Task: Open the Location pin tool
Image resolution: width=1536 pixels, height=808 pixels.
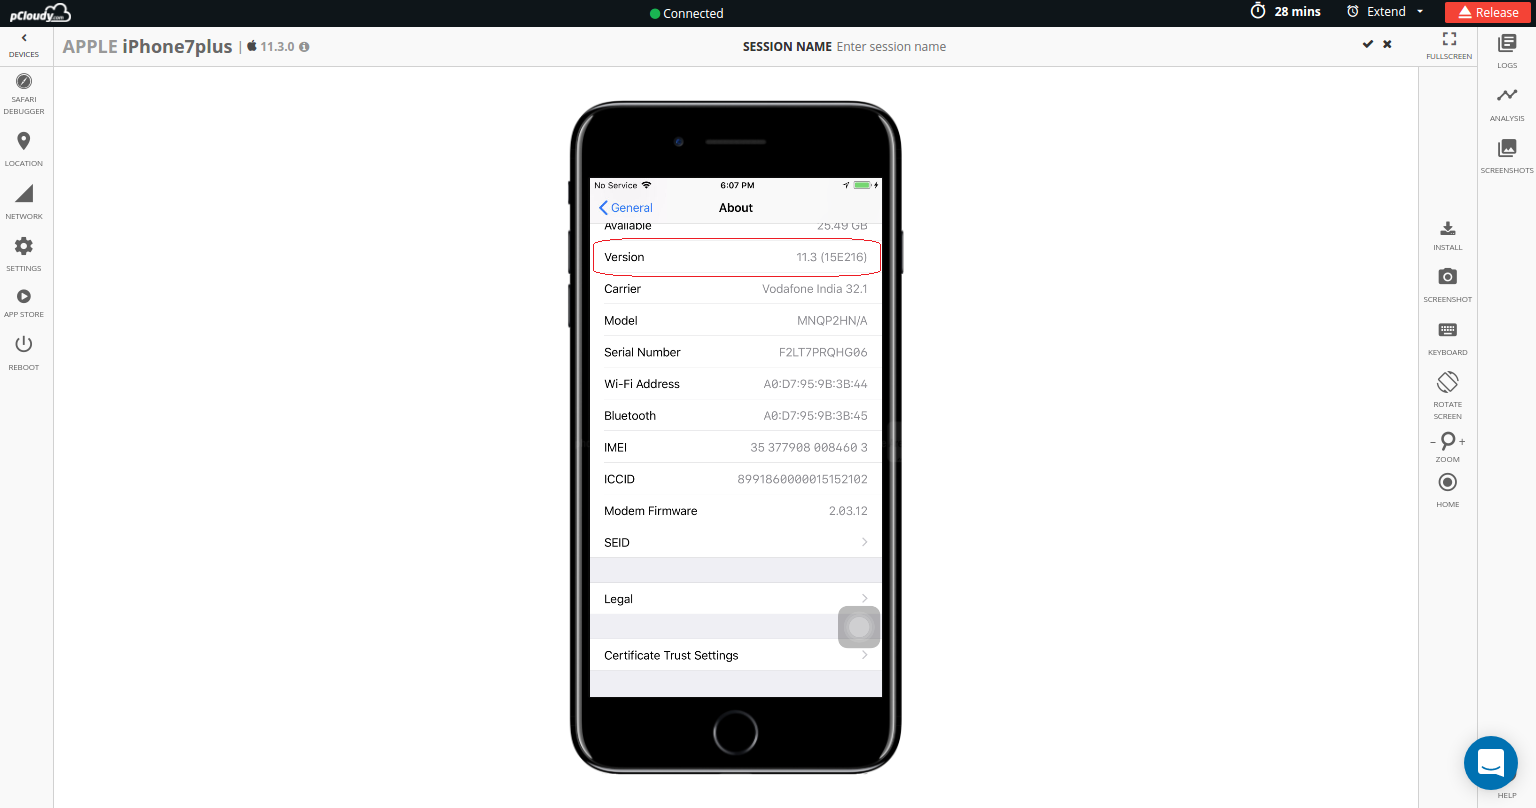Action: coord(24,148)
